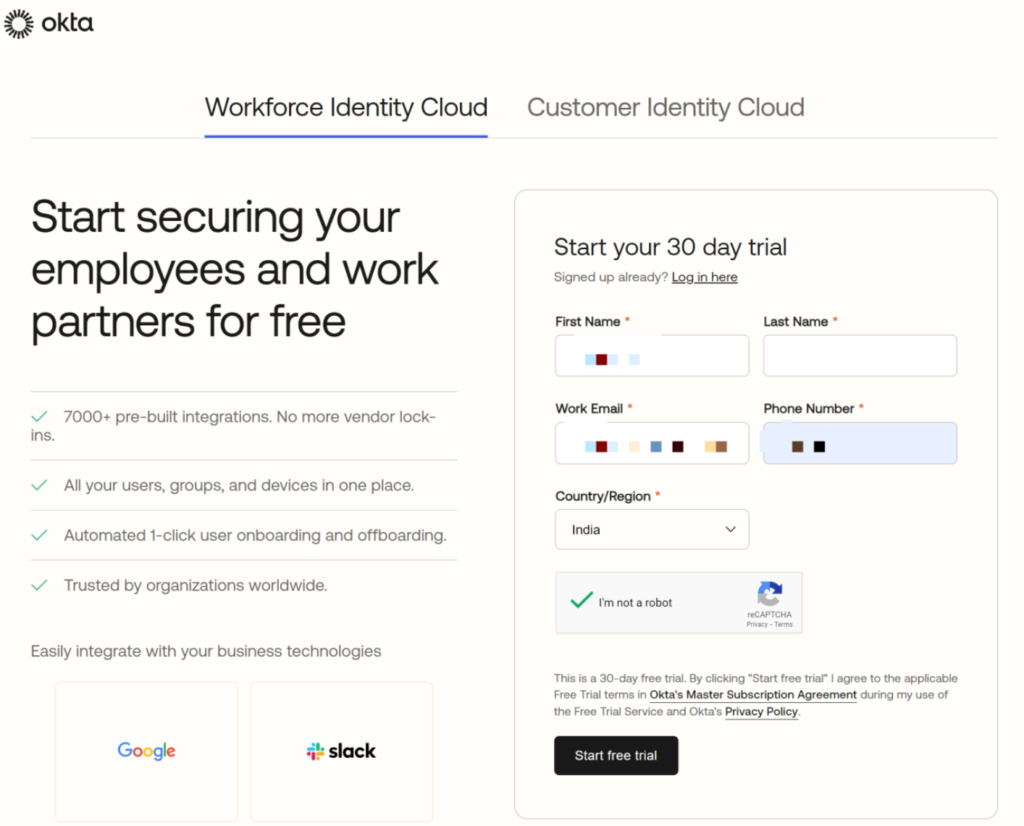Click the Google integration logo

[146, 751]
